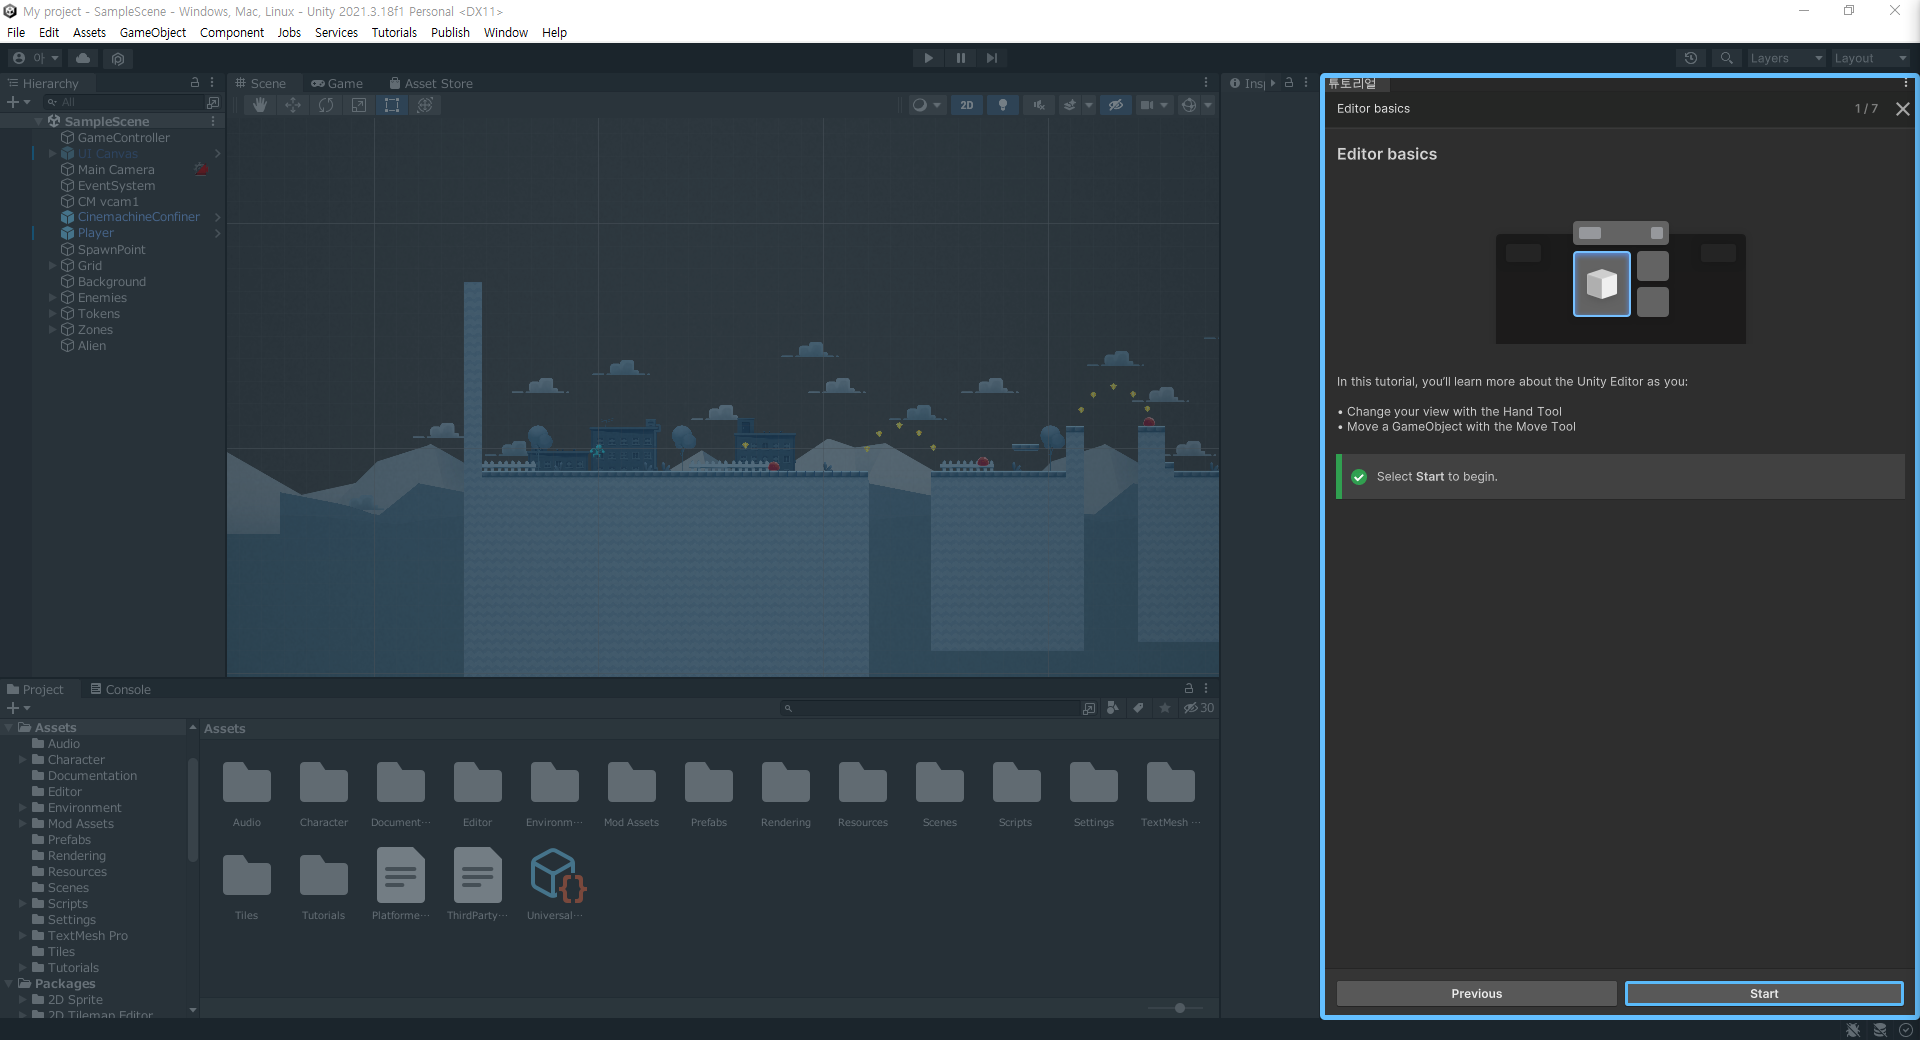The height and width of the screenshot is (1040, 1920).
Task: Open the scene camera settings dropdown
Action: 1154,105
